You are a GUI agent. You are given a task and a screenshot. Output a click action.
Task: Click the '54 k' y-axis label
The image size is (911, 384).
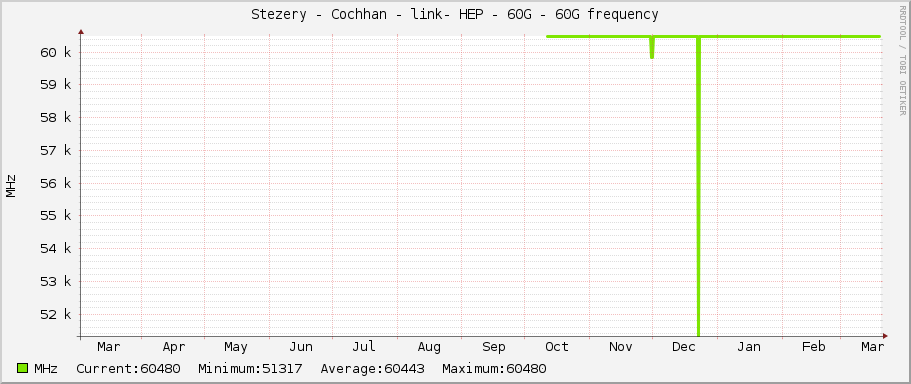(x=57, y=249)
